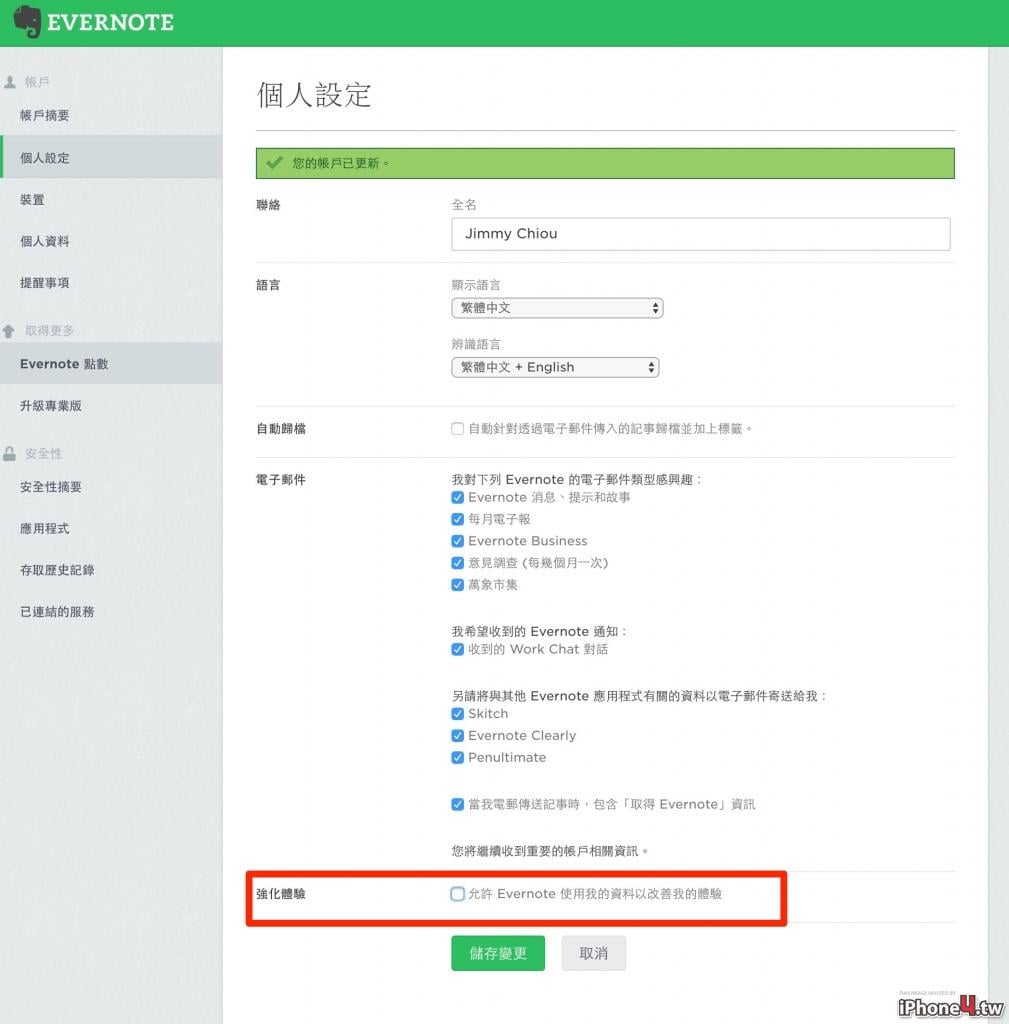Click the 取消 cancel button
Viewport: 1009px width, 1024px height.
pyautogui.click(x=594, y=953)
